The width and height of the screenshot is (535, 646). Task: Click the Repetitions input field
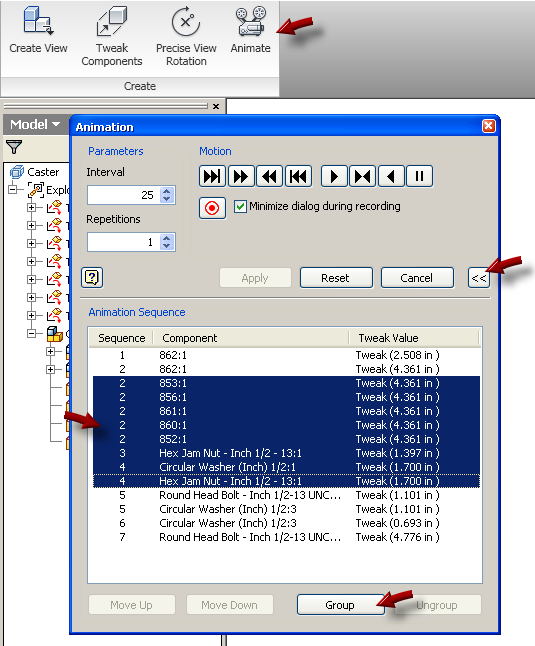[x=124, y=242]
